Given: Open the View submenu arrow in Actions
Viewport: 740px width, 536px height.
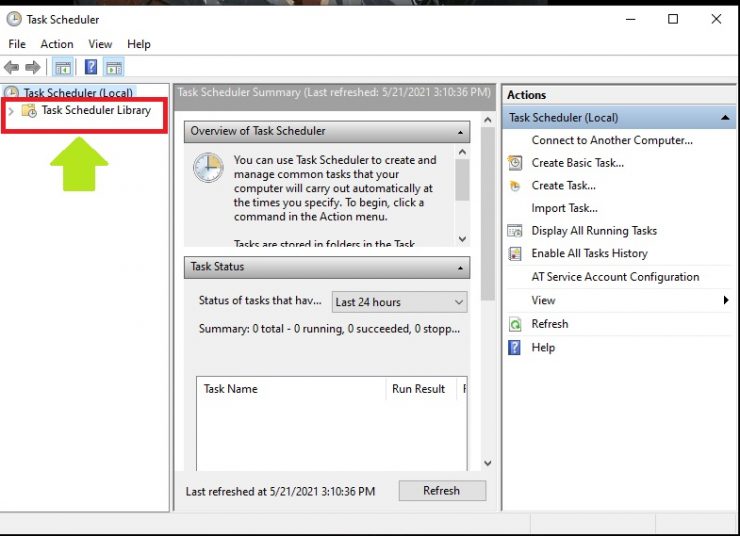Looking at the screenshot, I should click(x=726, y=300).
